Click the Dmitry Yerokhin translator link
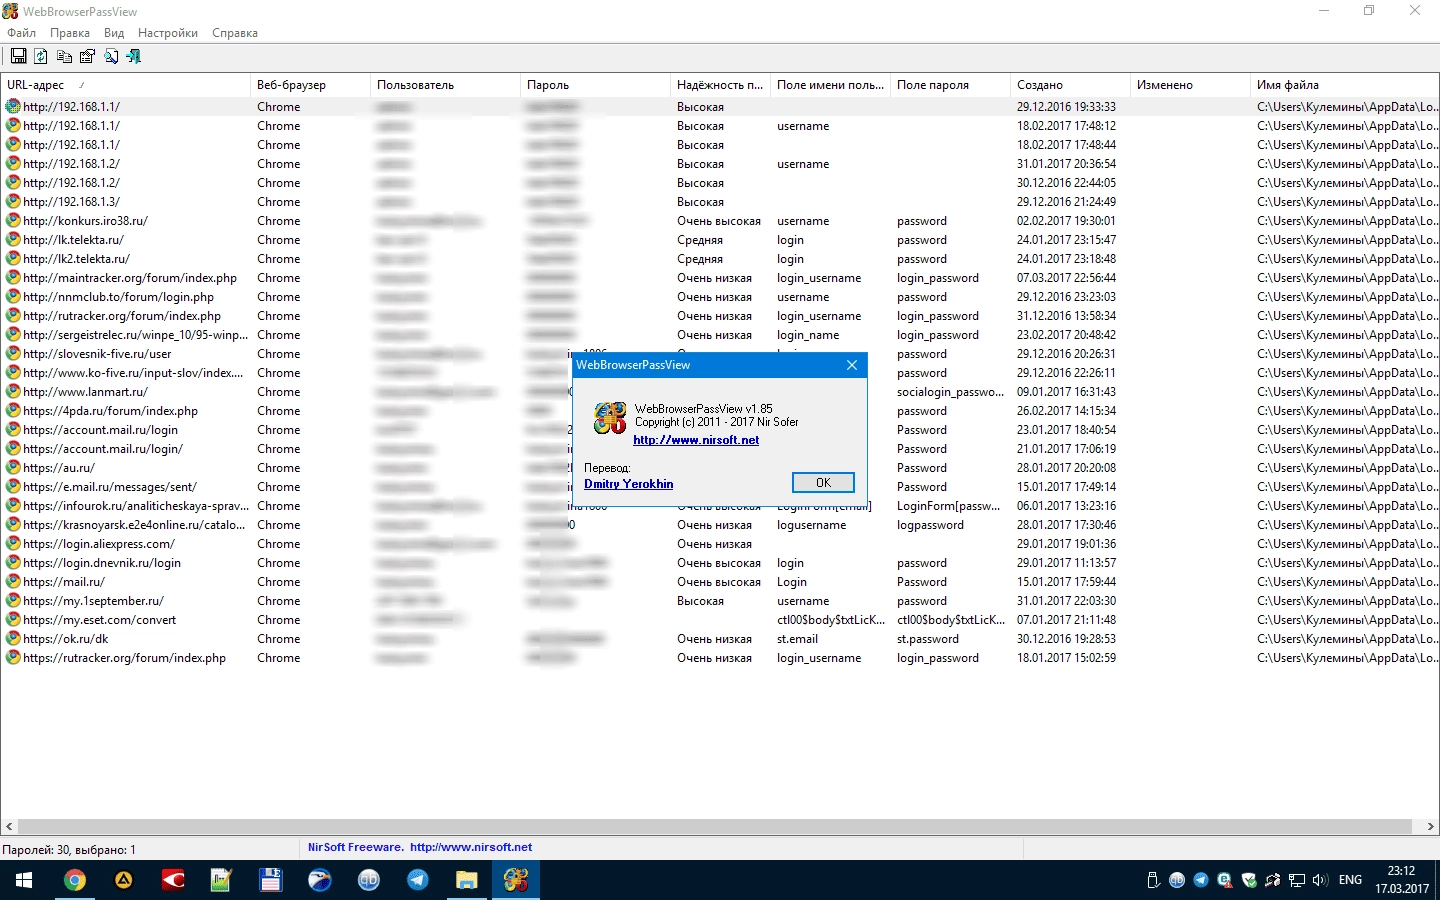This screenshot has width=1440, height=900. pyautogui.click(x=629, y=484)
